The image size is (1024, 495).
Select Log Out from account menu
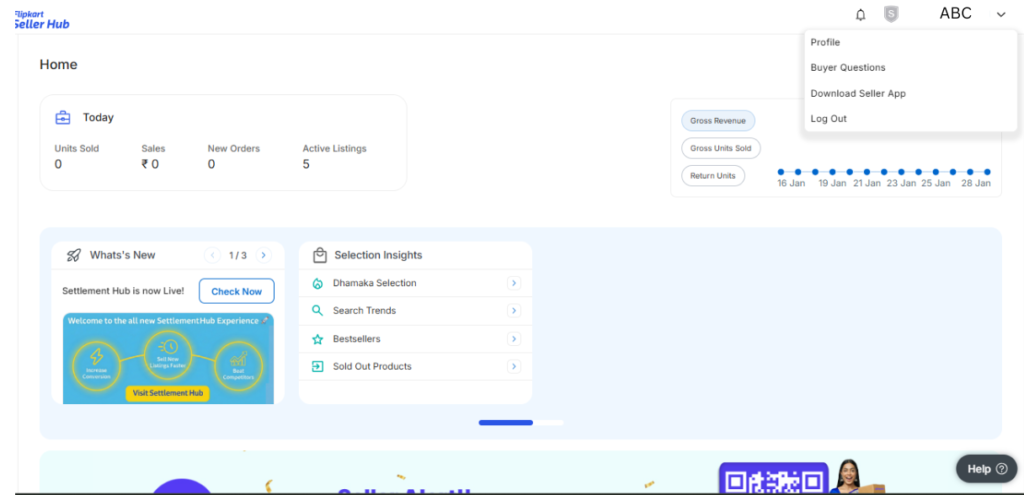[829, 119]
